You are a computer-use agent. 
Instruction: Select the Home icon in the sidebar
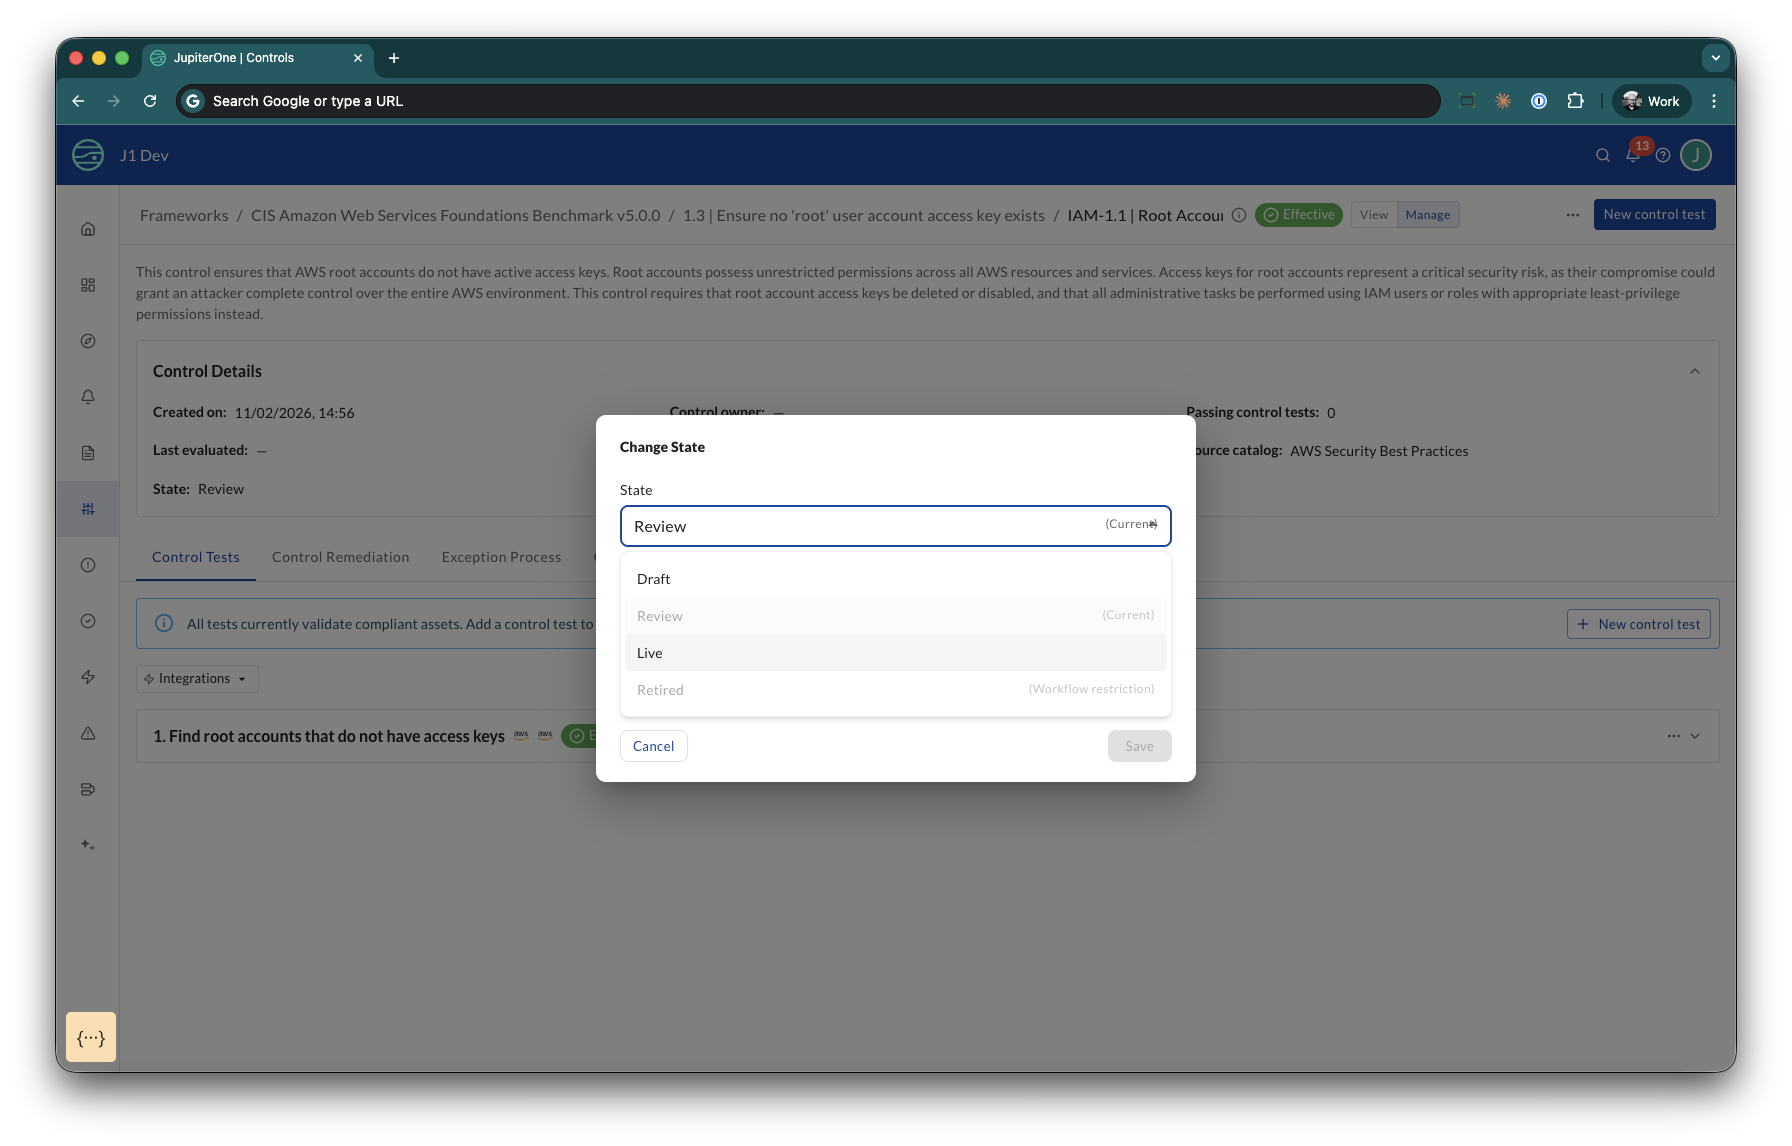[x=88, y=228]
